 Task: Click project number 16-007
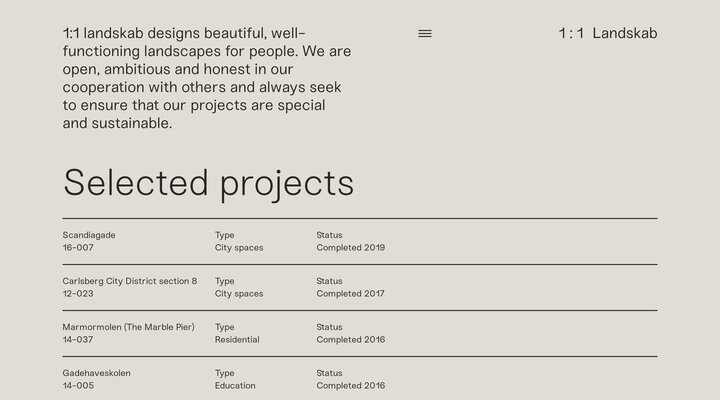pyautogui.click(x=78, y=247)
